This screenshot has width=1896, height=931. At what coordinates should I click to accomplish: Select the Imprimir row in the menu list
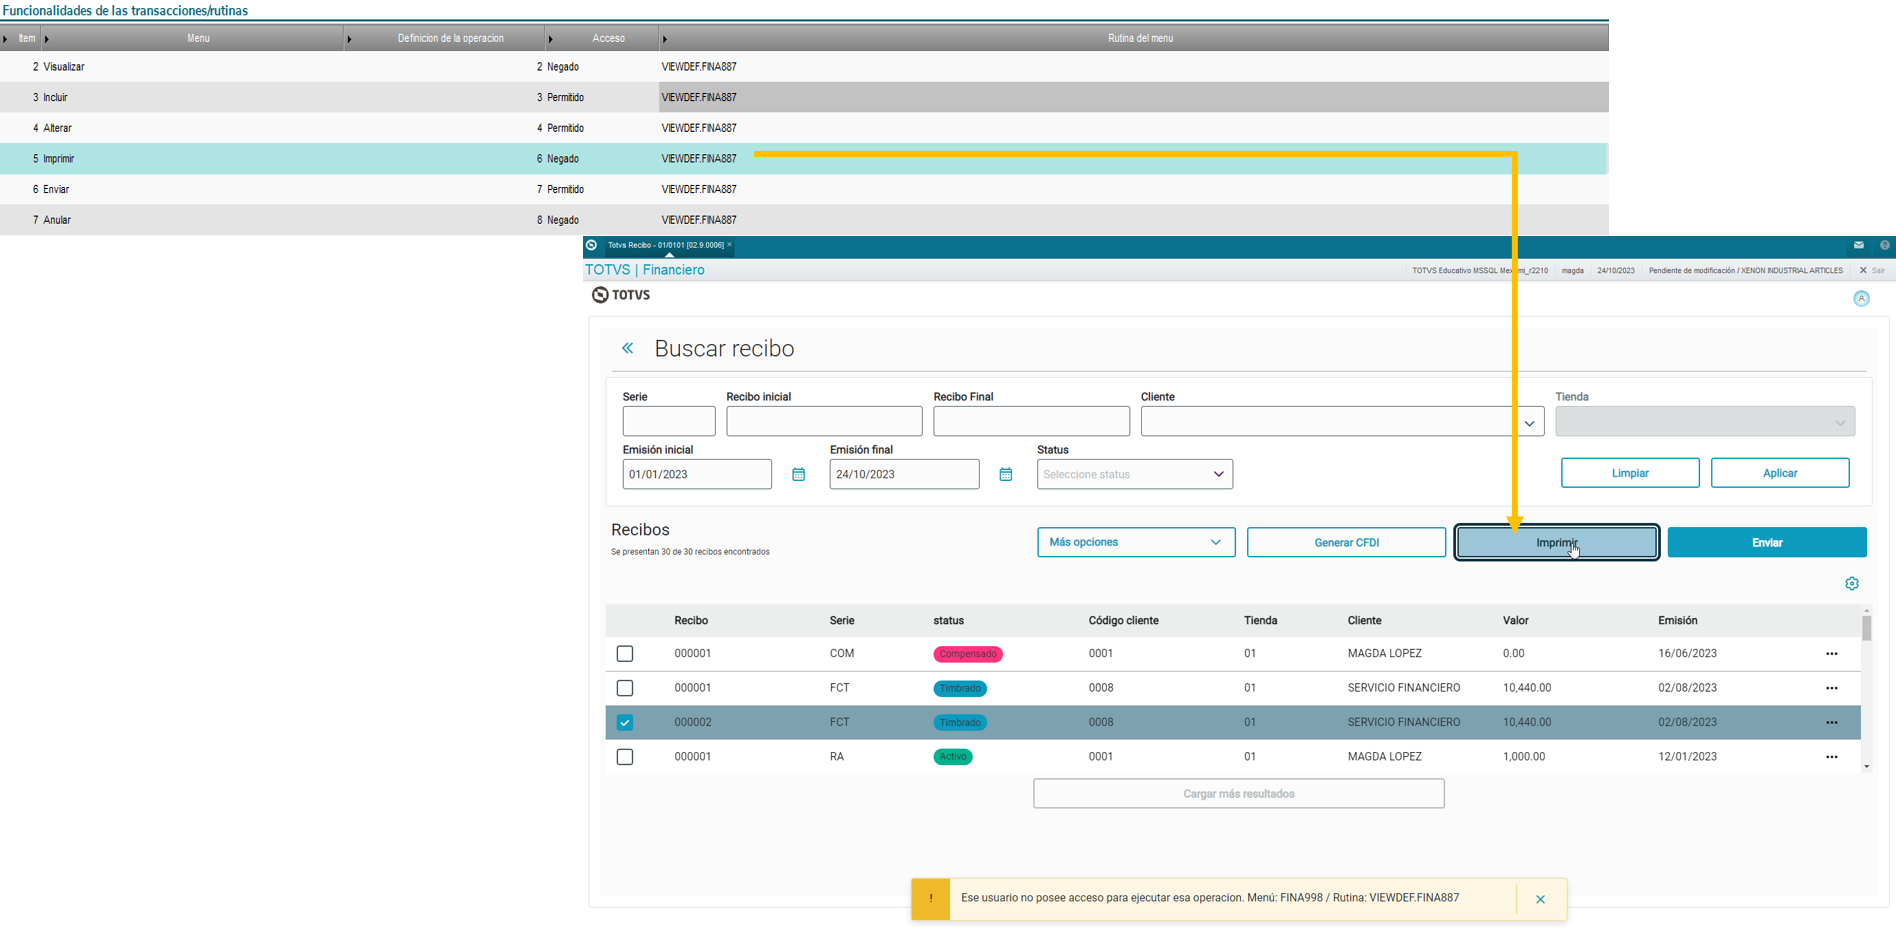(x=804, y=158)
